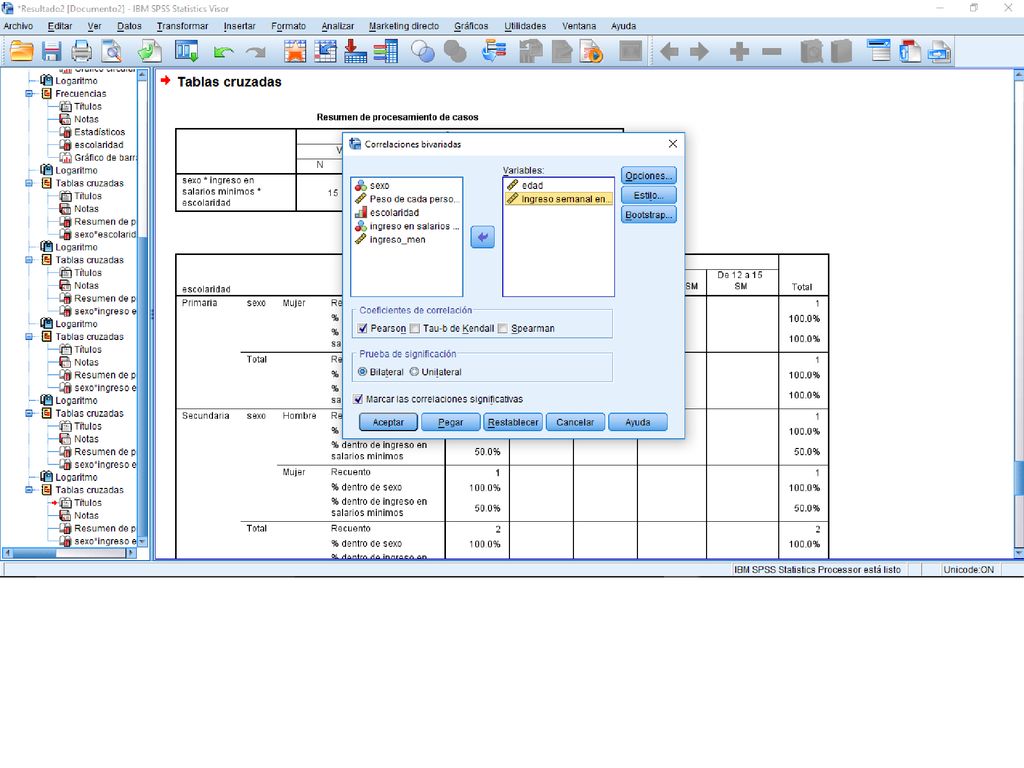
Task: Click the green Undo arrow icon
Action: pyautogui.click(x=224, y=52)
